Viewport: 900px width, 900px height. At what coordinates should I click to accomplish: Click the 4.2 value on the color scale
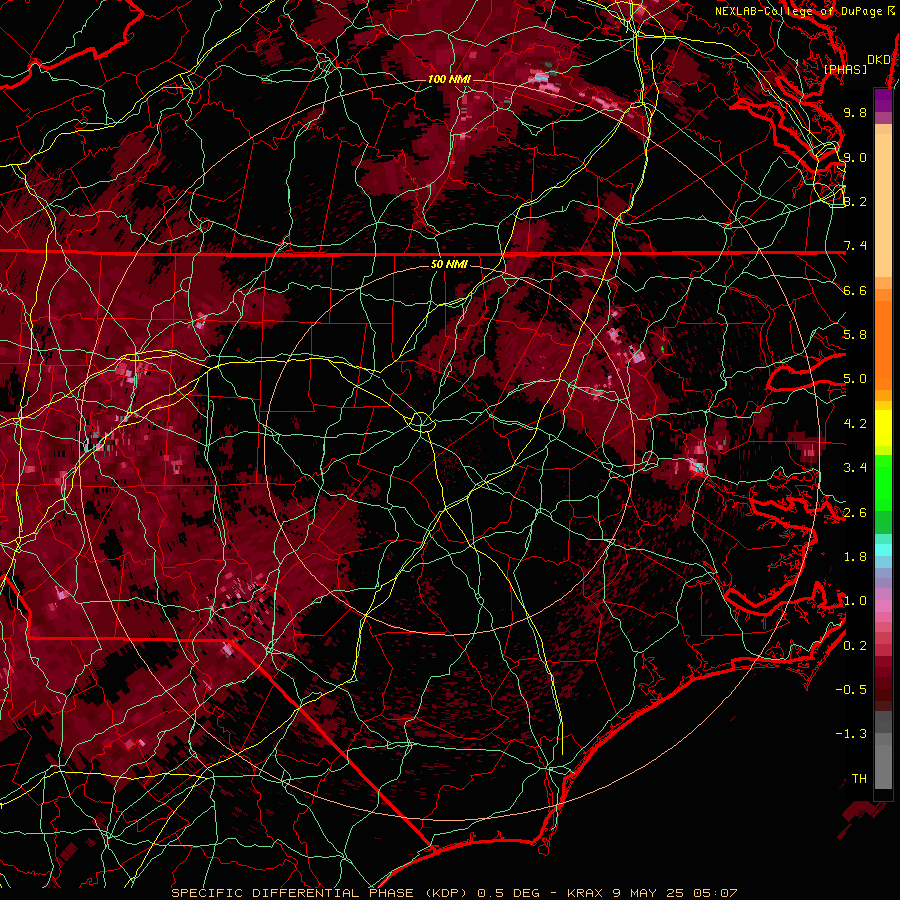click(x=855, y=424)
